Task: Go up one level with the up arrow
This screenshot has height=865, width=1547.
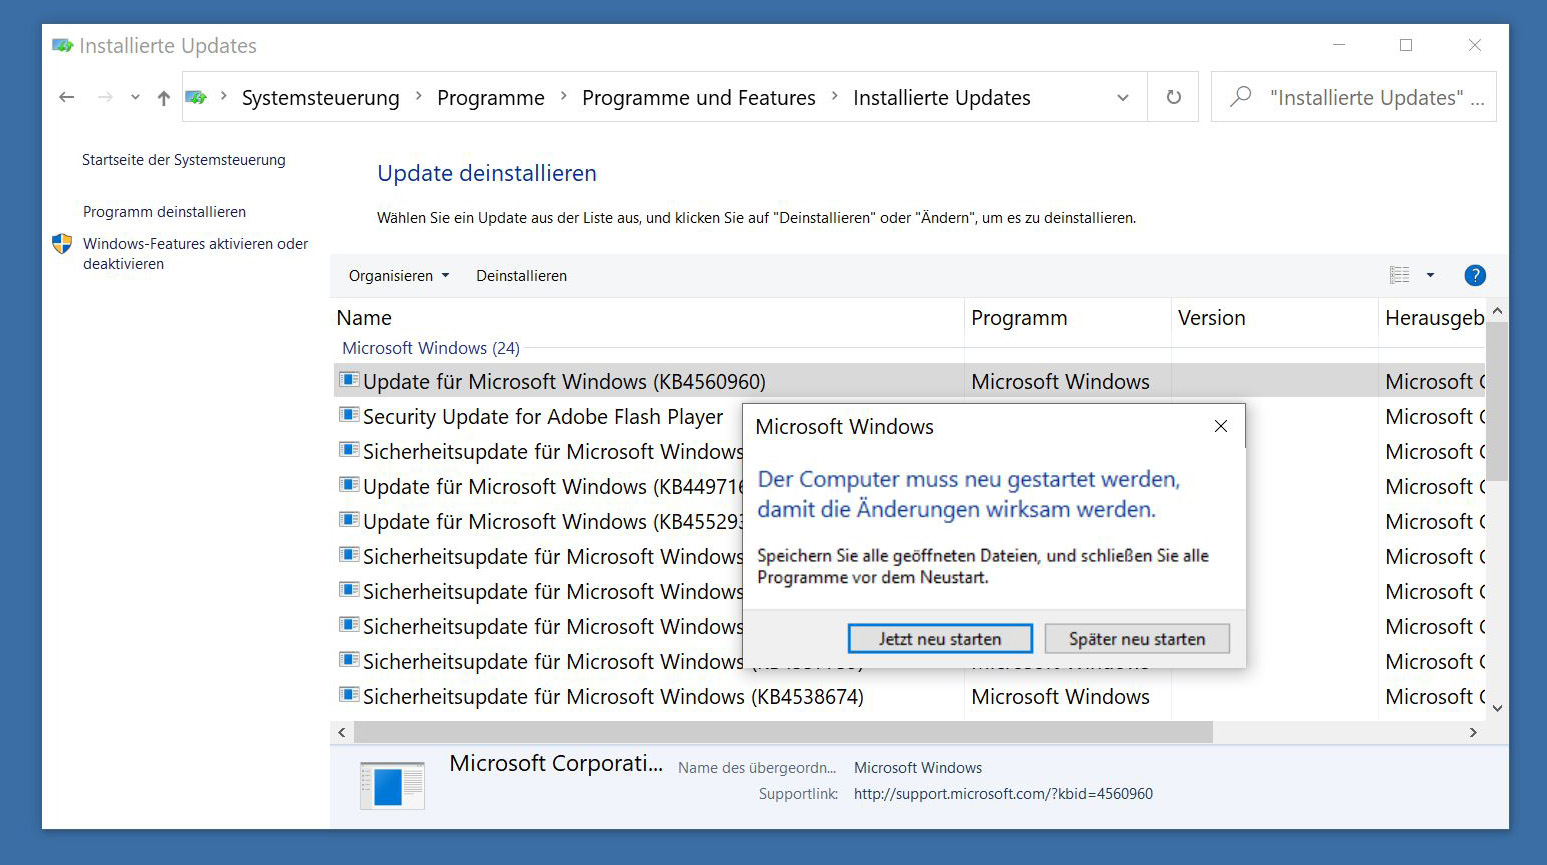Action: pos(164,97)
